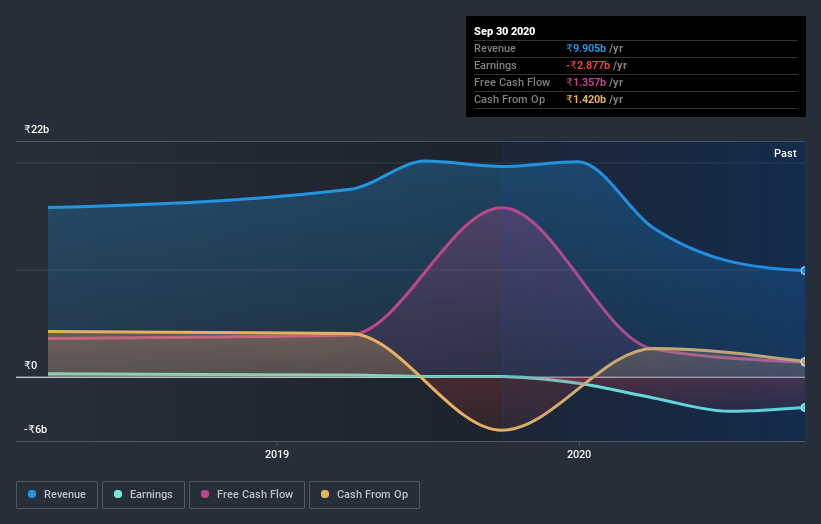The width and height of the screenshot is (821, 524).
Task: Click the Earnings row label in tooltip
Action: point(495,65)
